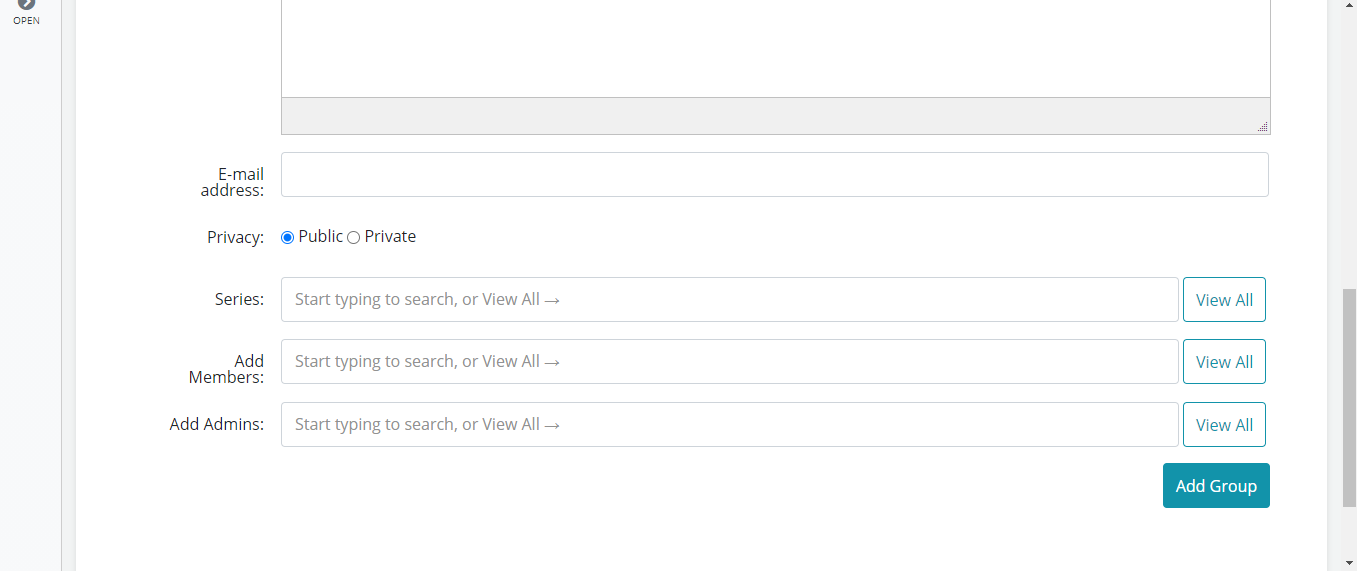Click inside the large description text area

click(x=776, y=48)
